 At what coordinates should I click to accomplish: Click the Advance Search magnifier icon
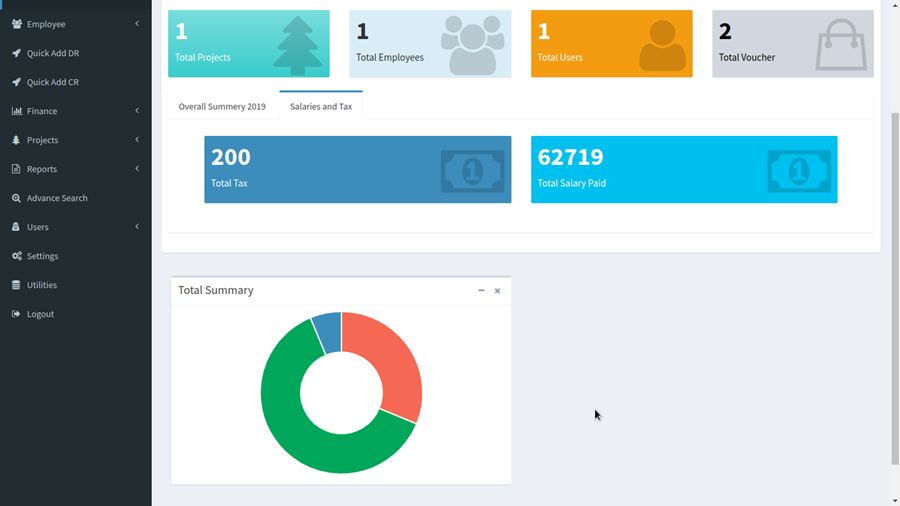tap(16, 198)
